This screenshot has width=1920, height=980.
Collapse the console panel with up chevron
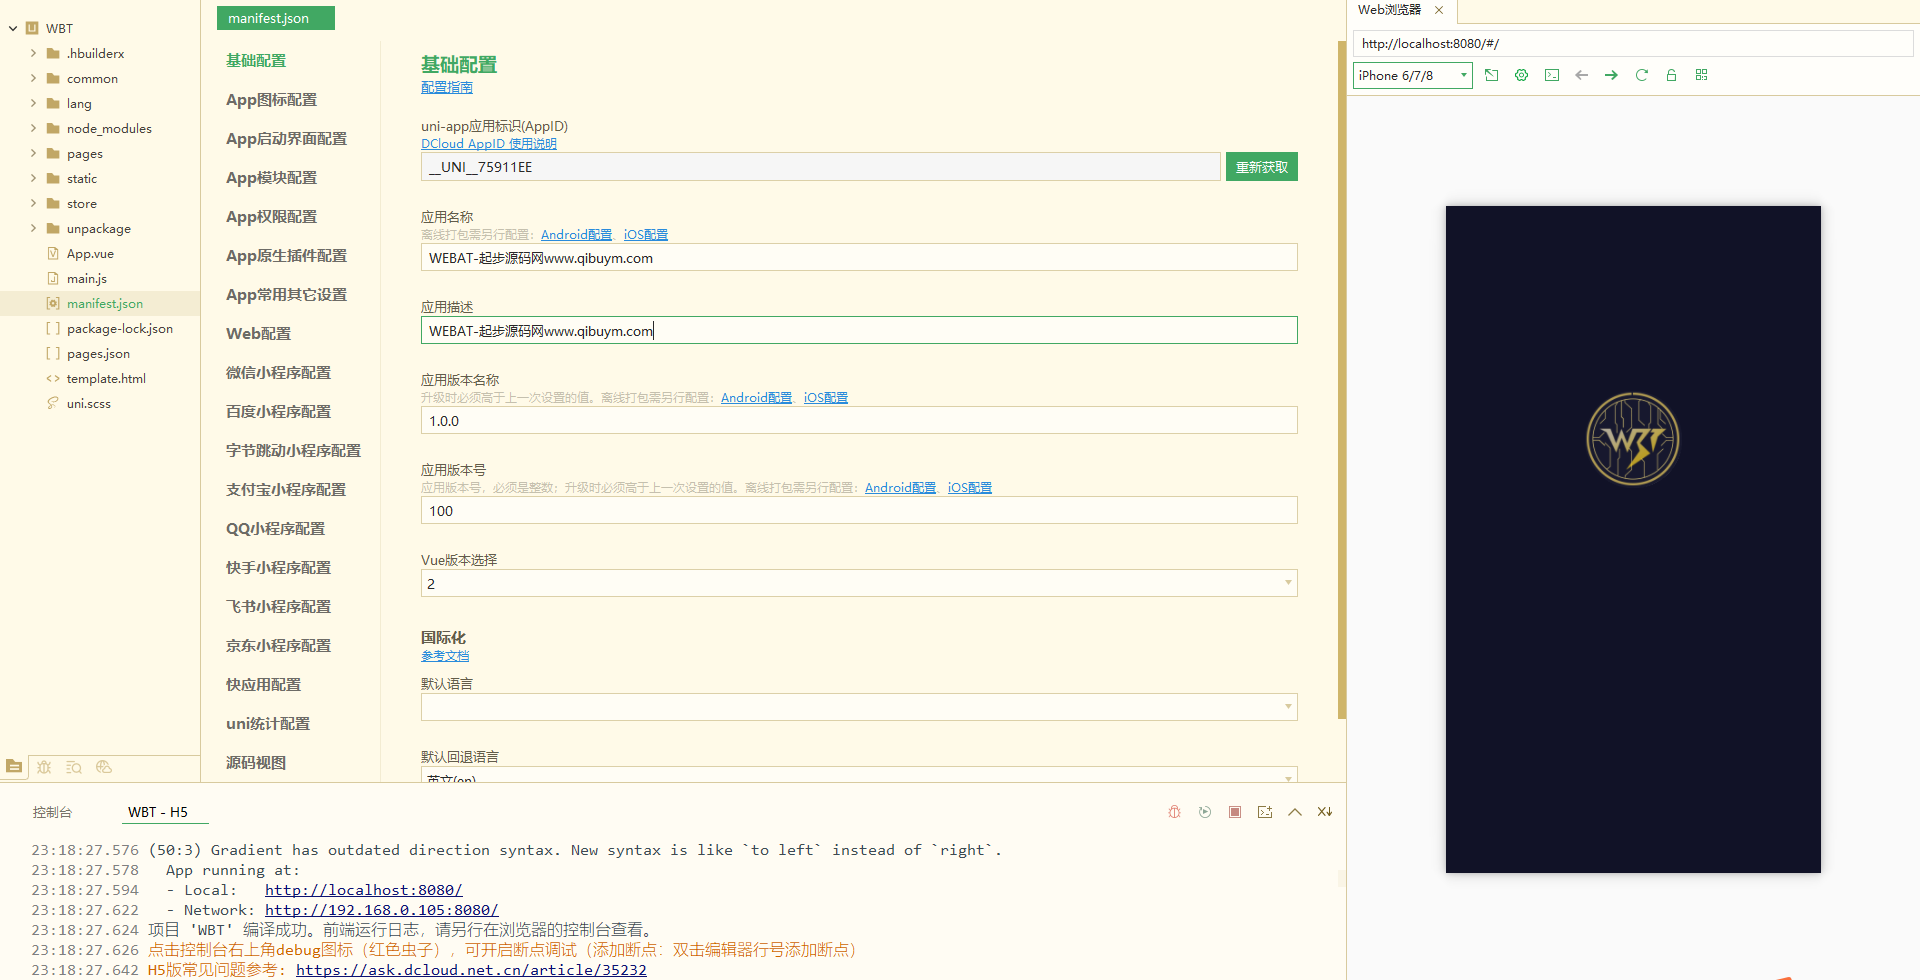click(x=1295, y=812)
